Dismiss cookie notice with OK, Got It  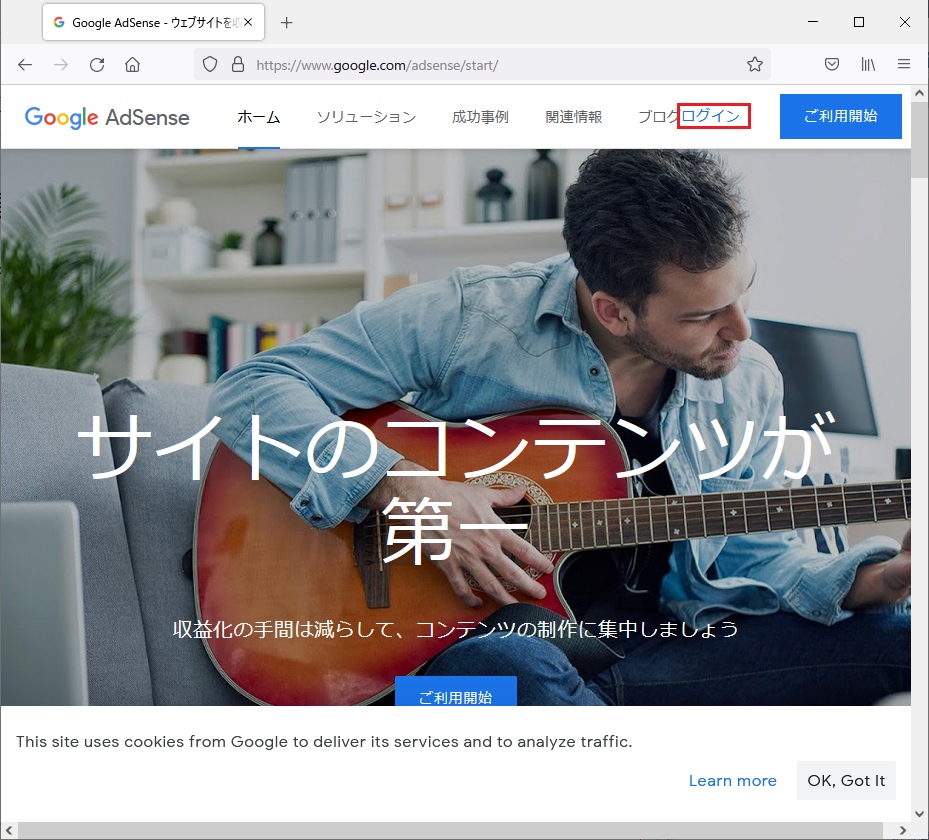(846, 781)
